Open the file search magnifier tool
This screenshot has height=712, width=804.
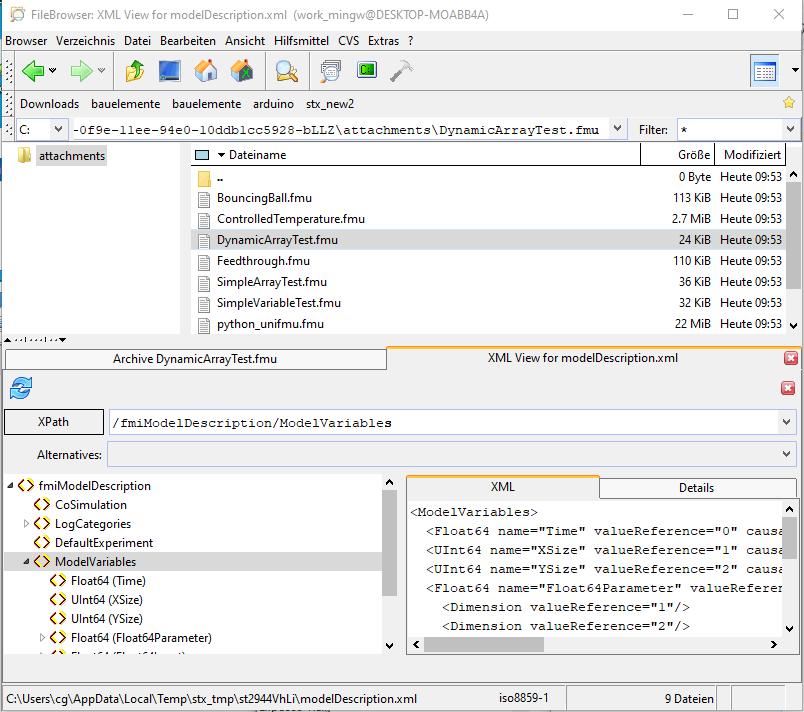tap(287, 71)
